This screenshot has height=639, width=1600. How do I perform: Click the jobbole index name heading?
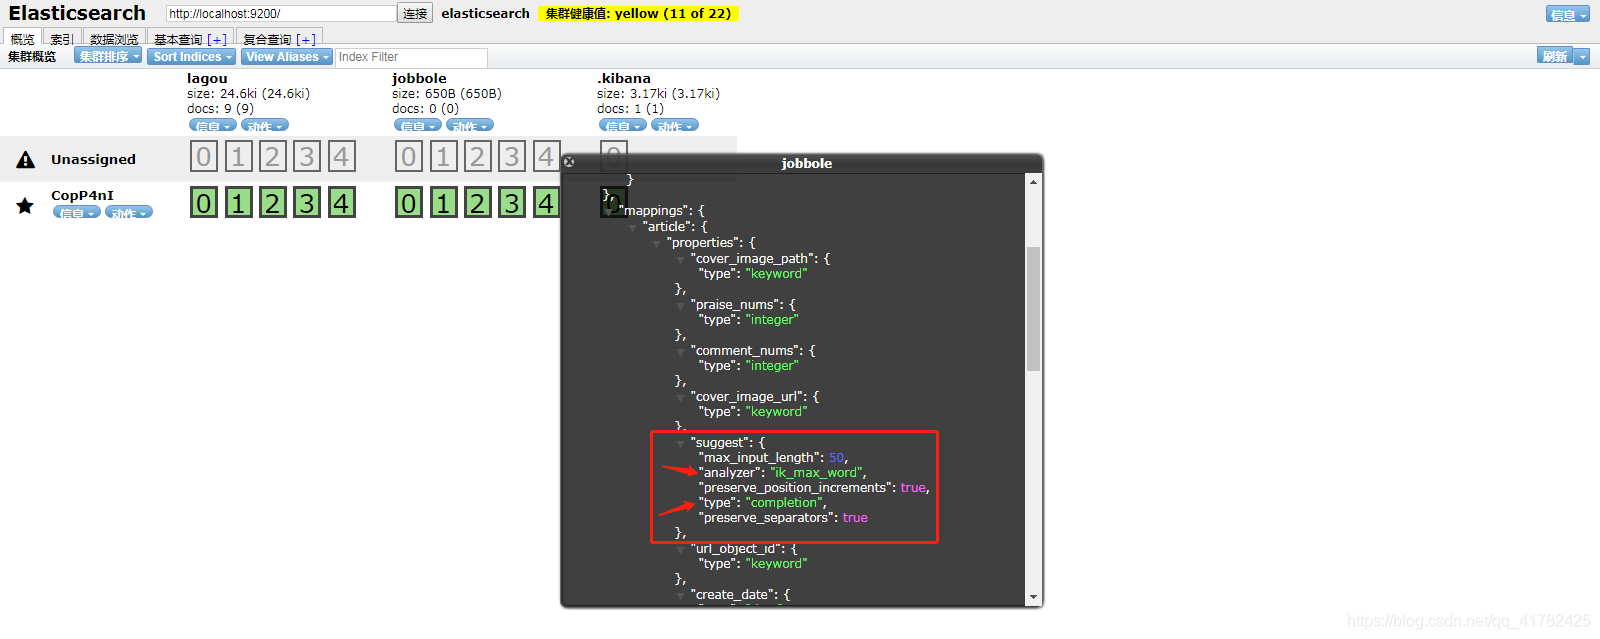(x=419, y=78)
